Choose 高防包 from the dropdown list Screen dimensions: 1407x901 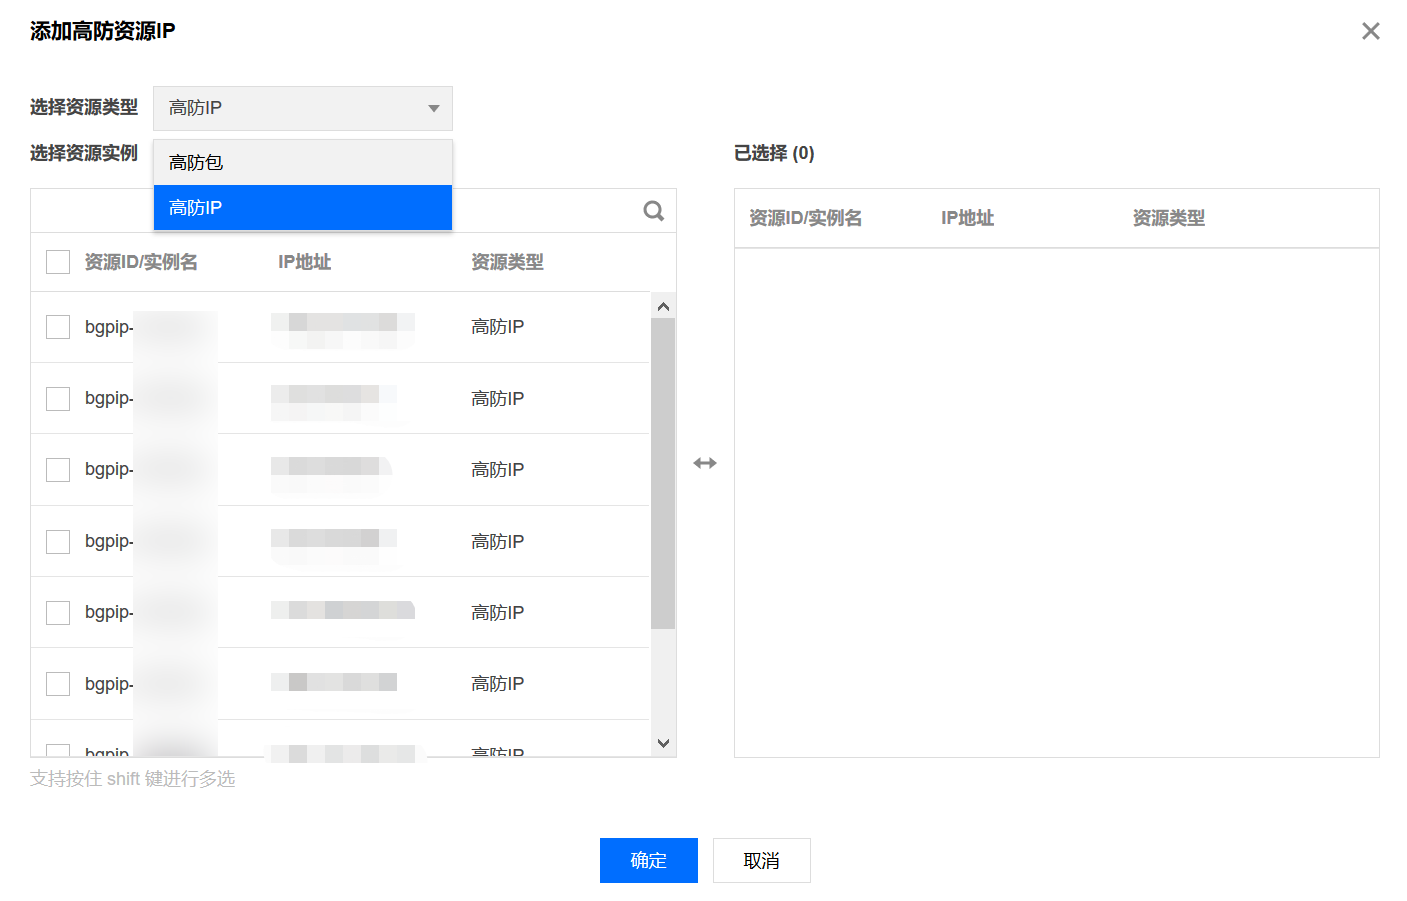(x=302, y=163)
